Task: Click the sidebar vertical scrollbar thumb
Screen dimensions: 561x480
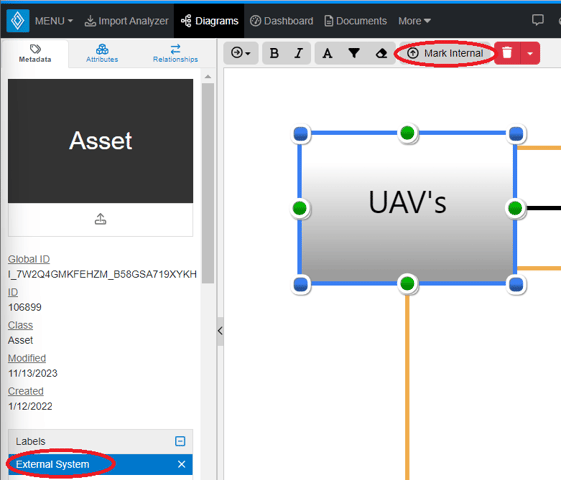Action: 208,183
